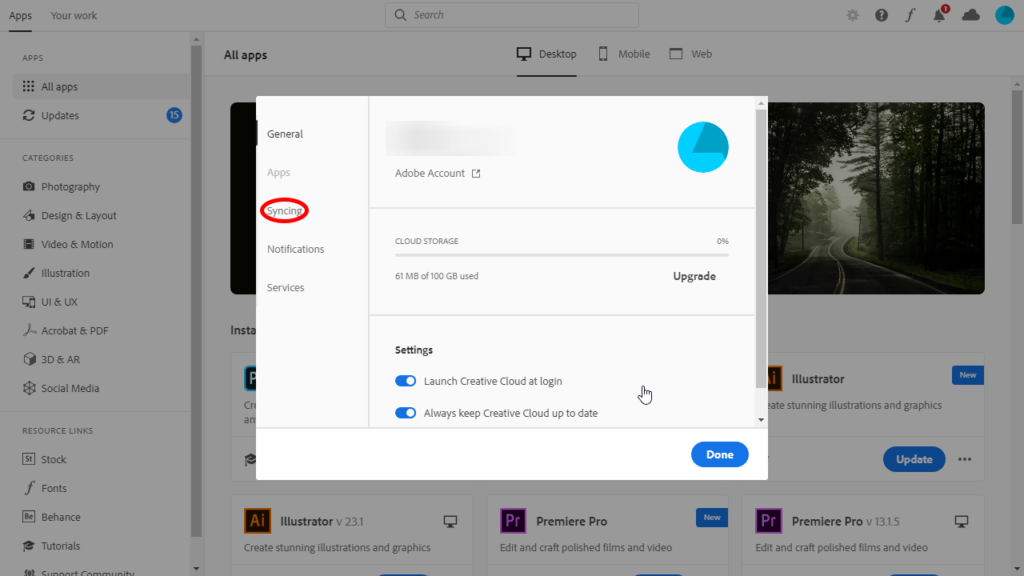The image size is (1024, 576).
Task: Click Update for Illustrator
Action: (x=914, y=459)
